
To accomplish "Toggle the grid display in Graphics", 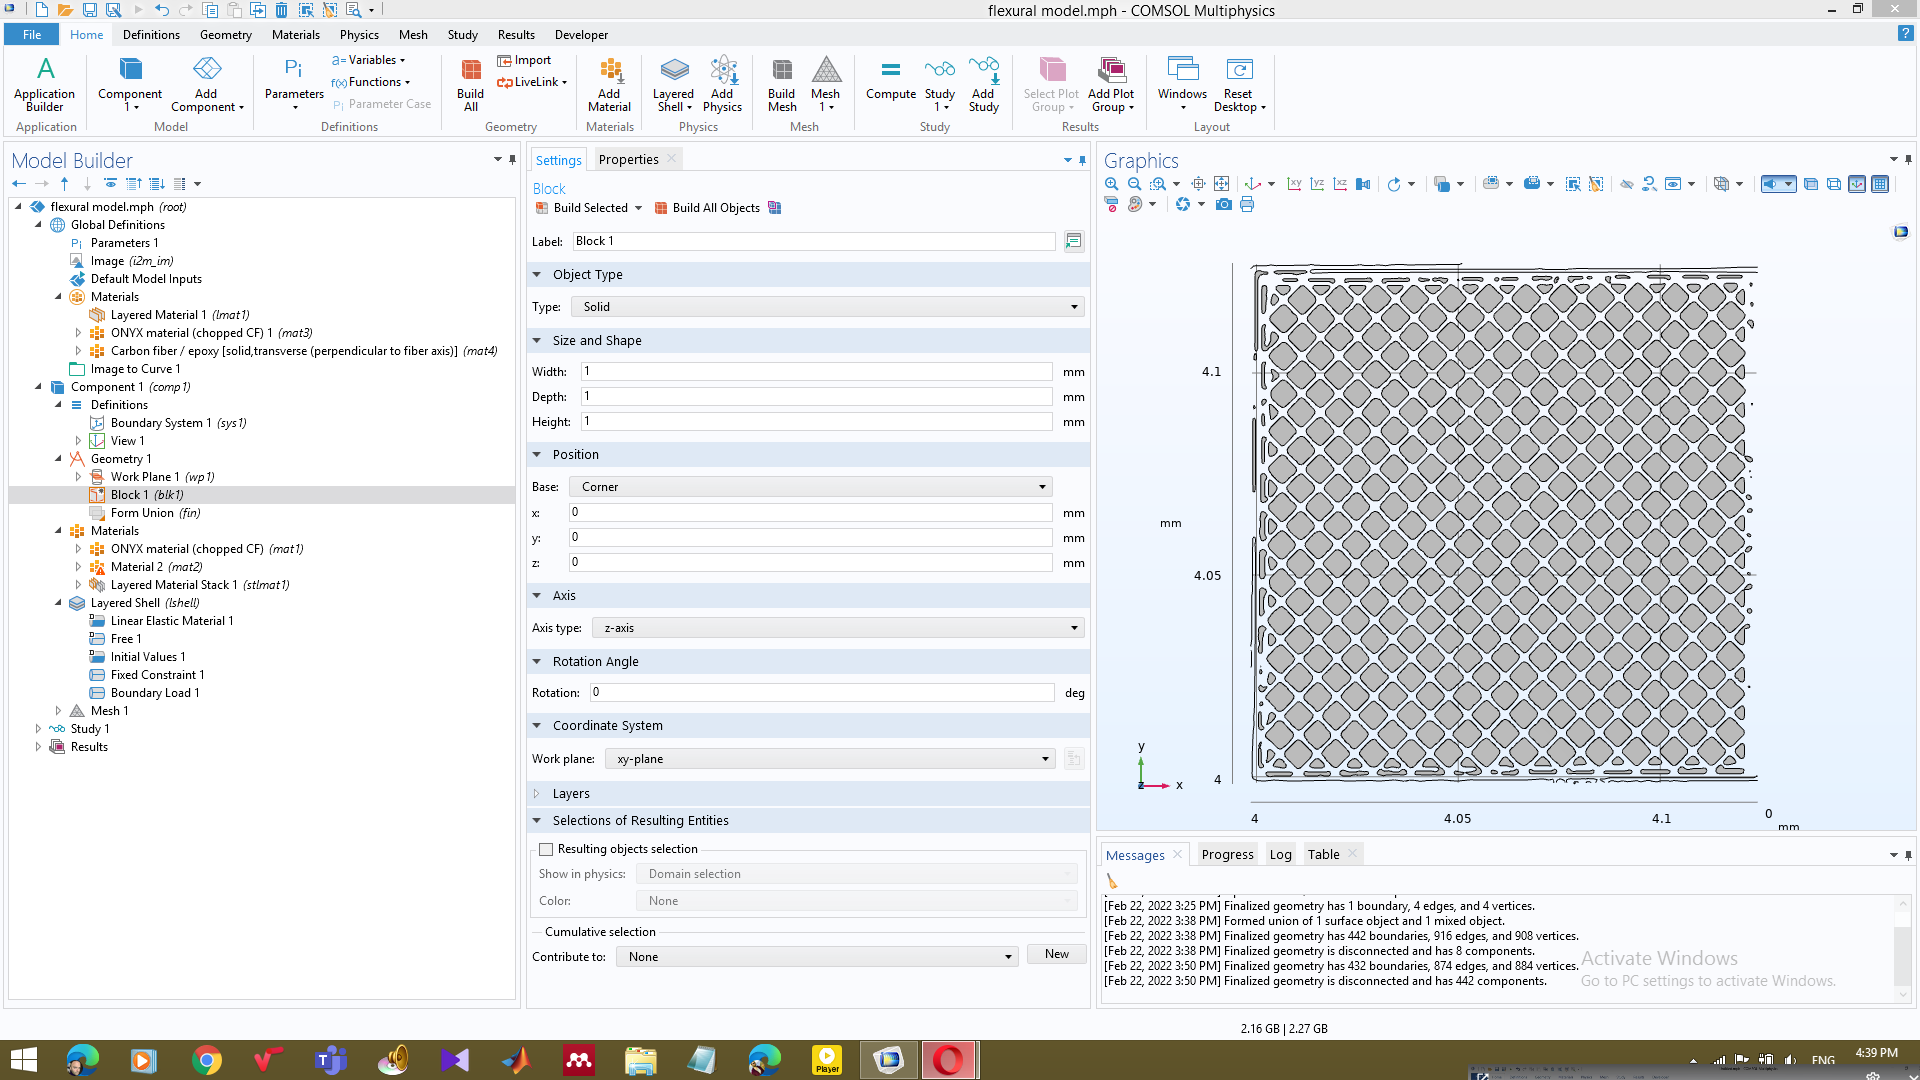I will coord(1880,184).
